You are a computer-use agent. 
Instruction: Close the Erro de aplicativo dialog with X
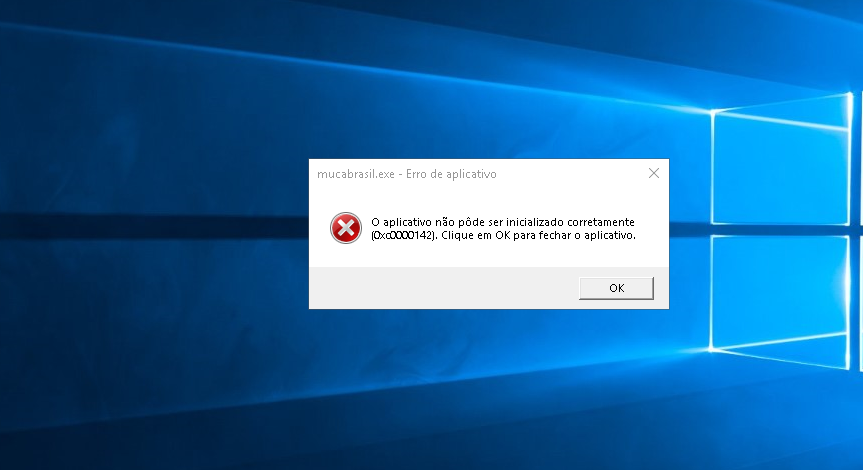pyautogui.click(x=654, y=173)
